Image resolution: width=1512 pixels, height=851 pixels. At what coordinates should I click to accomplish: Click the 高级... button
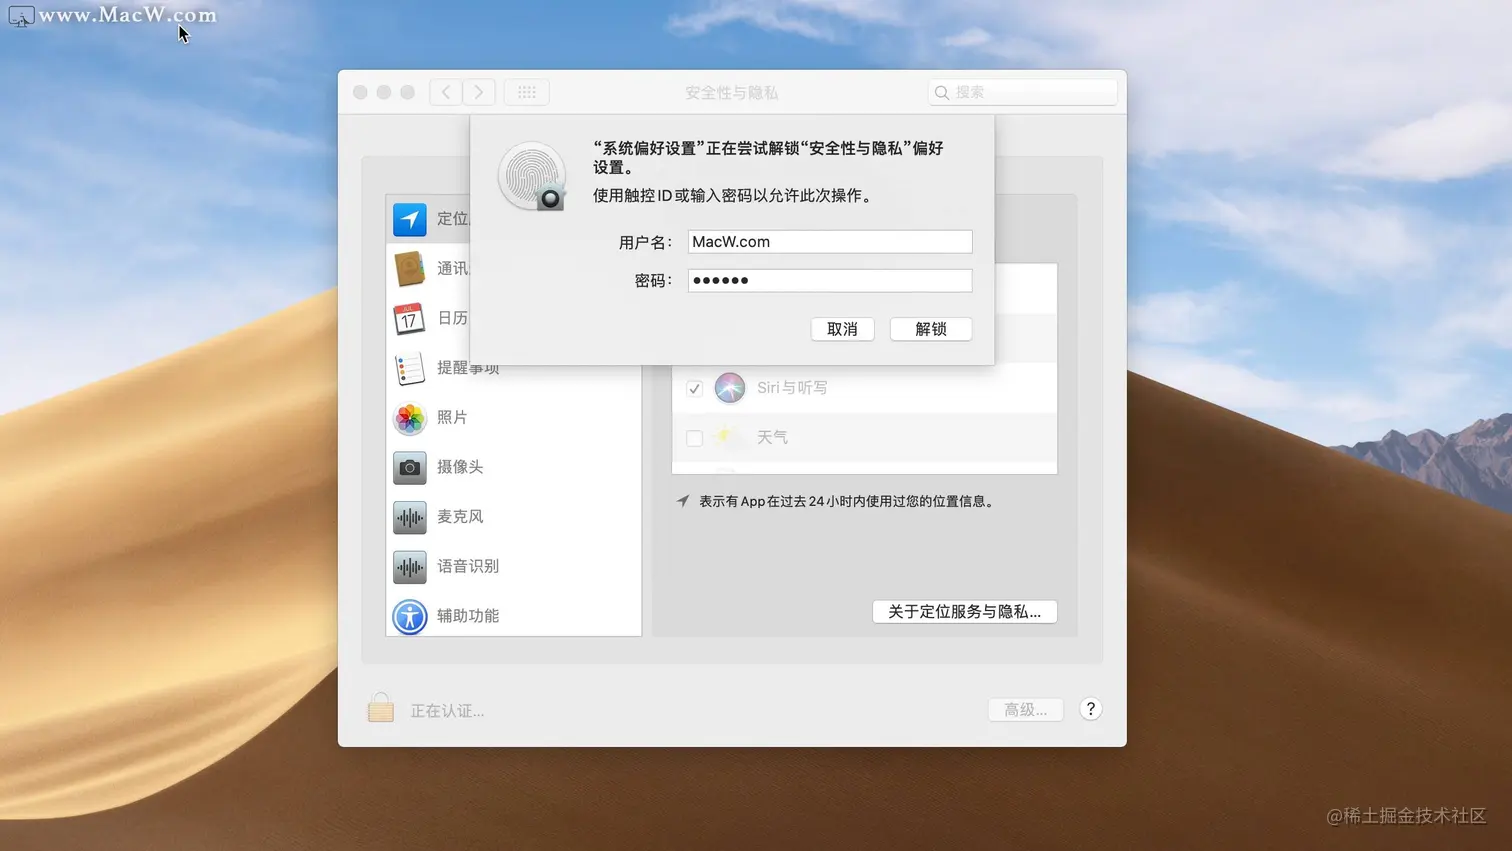1026,709
